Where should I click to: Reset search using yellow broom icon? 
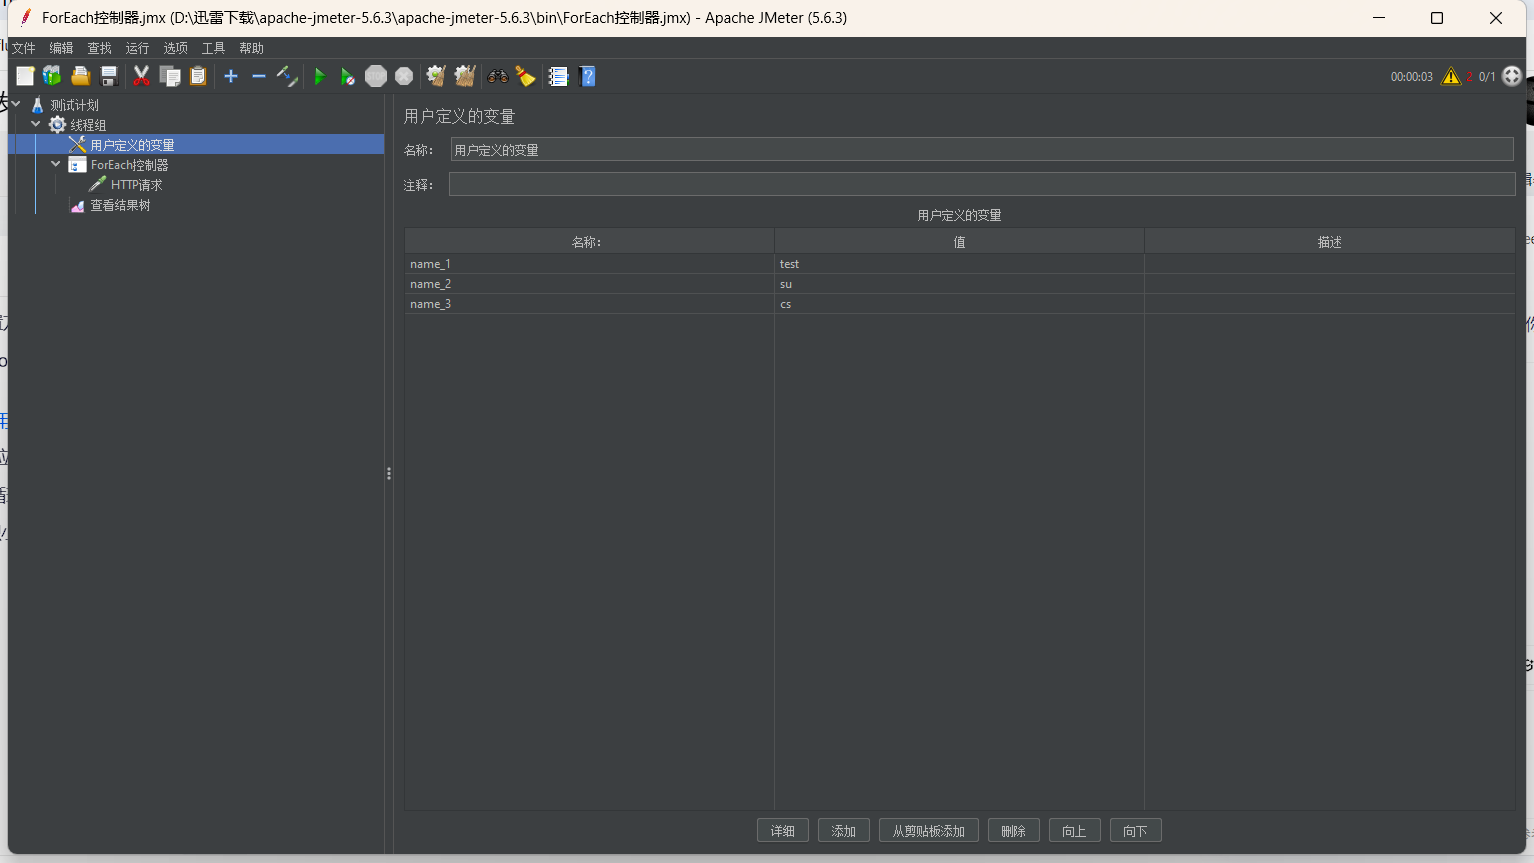click(x=526, y=76)
